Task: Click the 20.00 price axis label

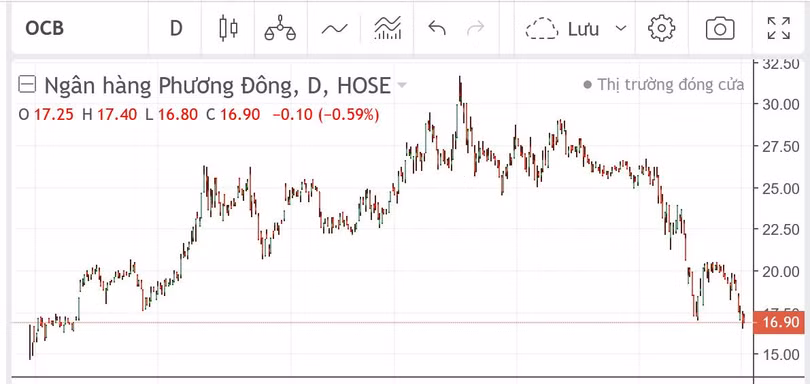Action: click(x=782, y=271)
